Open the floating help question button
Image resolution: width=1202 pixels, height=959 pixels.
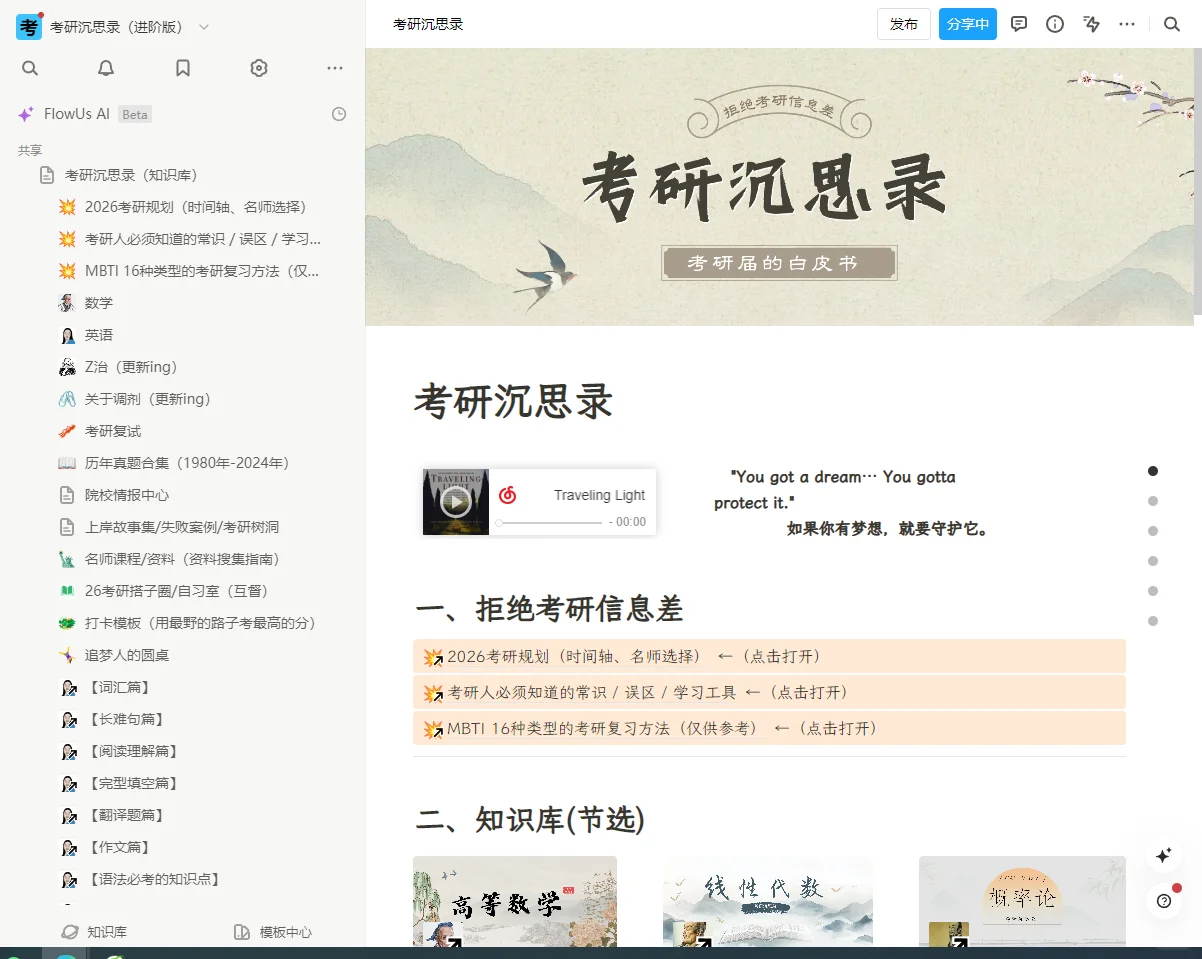point(1164,901)
